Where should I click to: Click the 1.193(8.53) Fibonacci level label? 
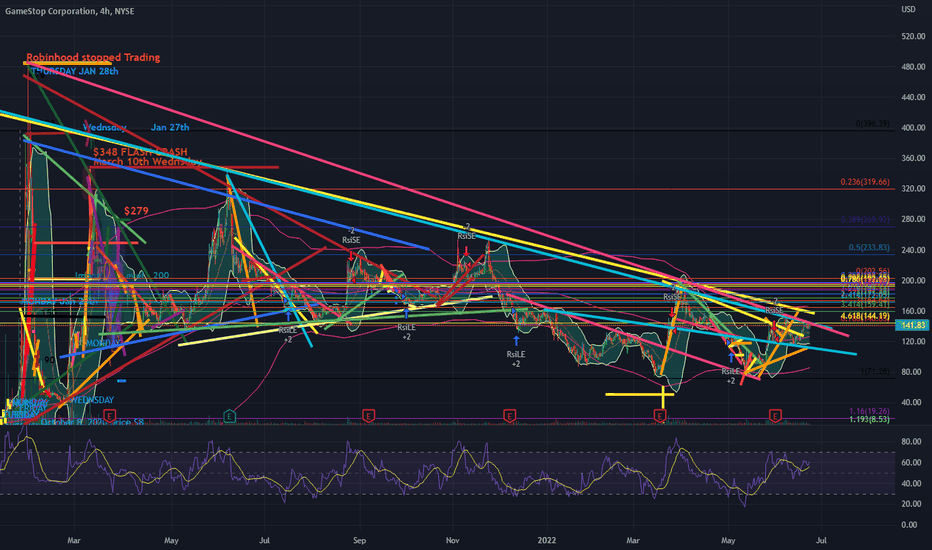(869, 419)
